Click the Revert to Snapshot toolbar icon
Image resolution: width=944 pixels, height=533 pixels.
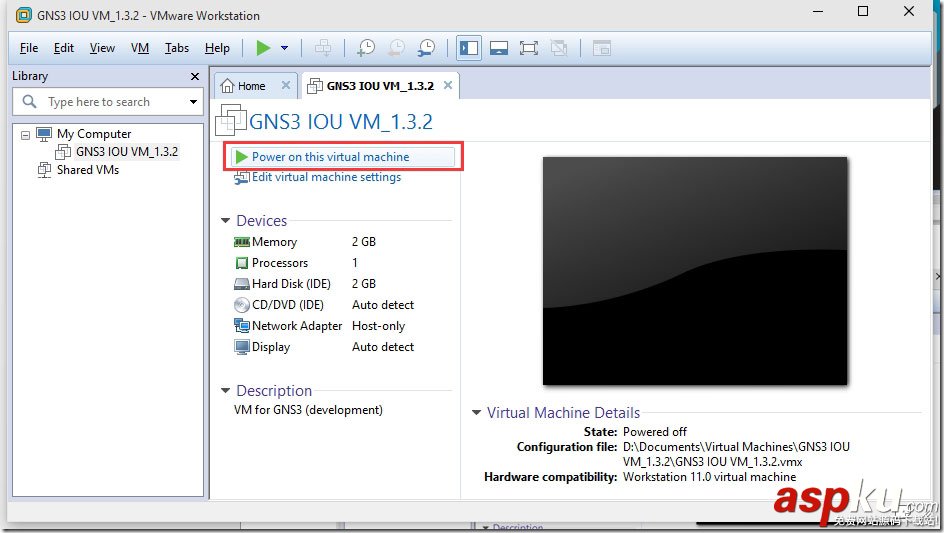point(396,48)
